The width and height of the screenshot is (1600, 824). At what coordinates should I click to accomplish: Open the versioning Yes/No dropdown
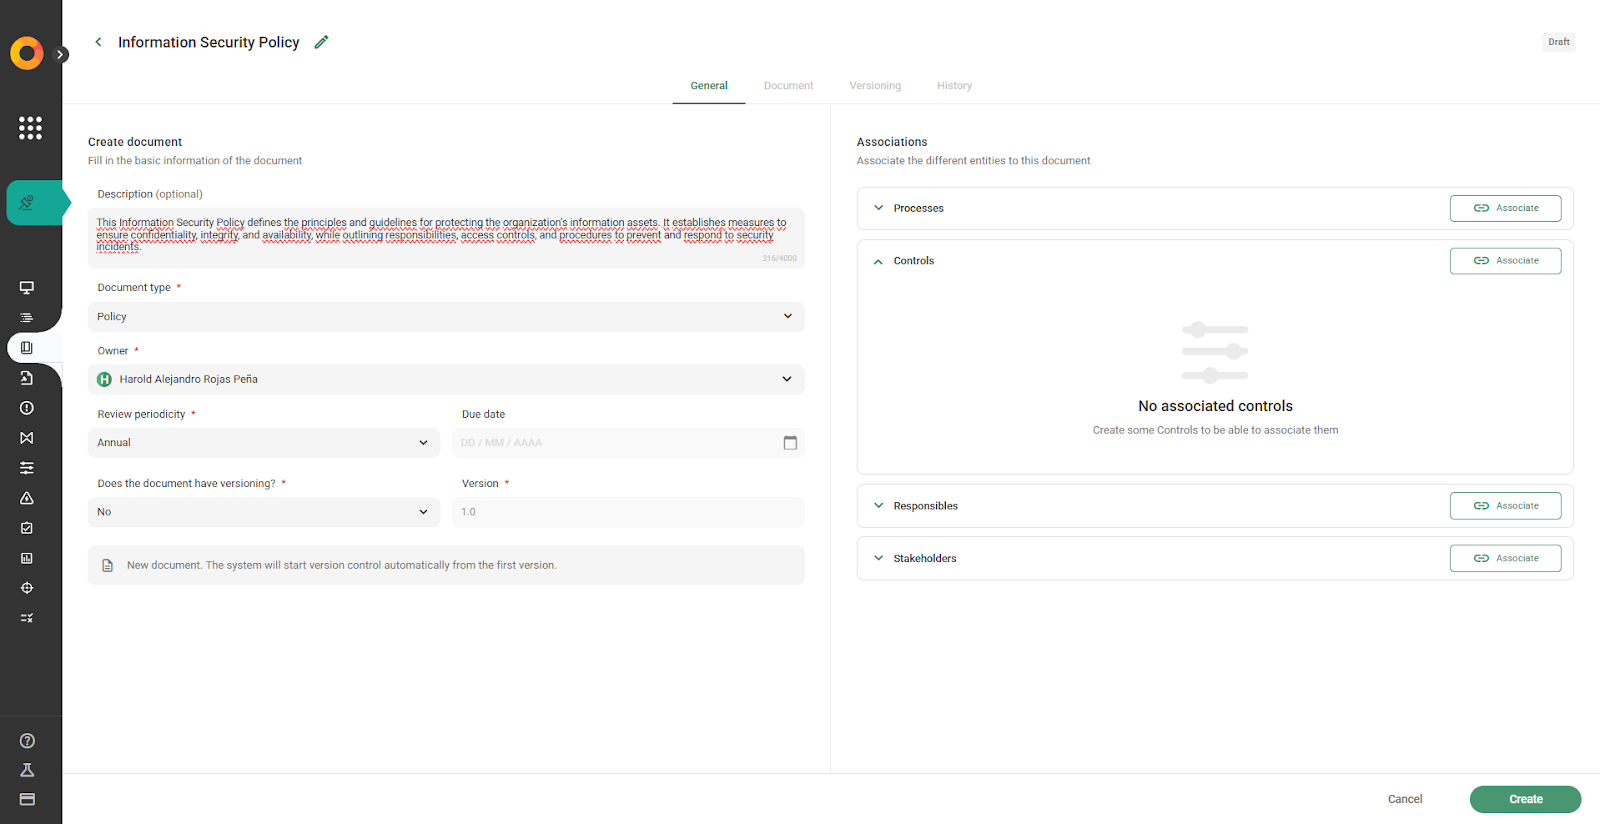pyautogui.click(x=263, y=512)
